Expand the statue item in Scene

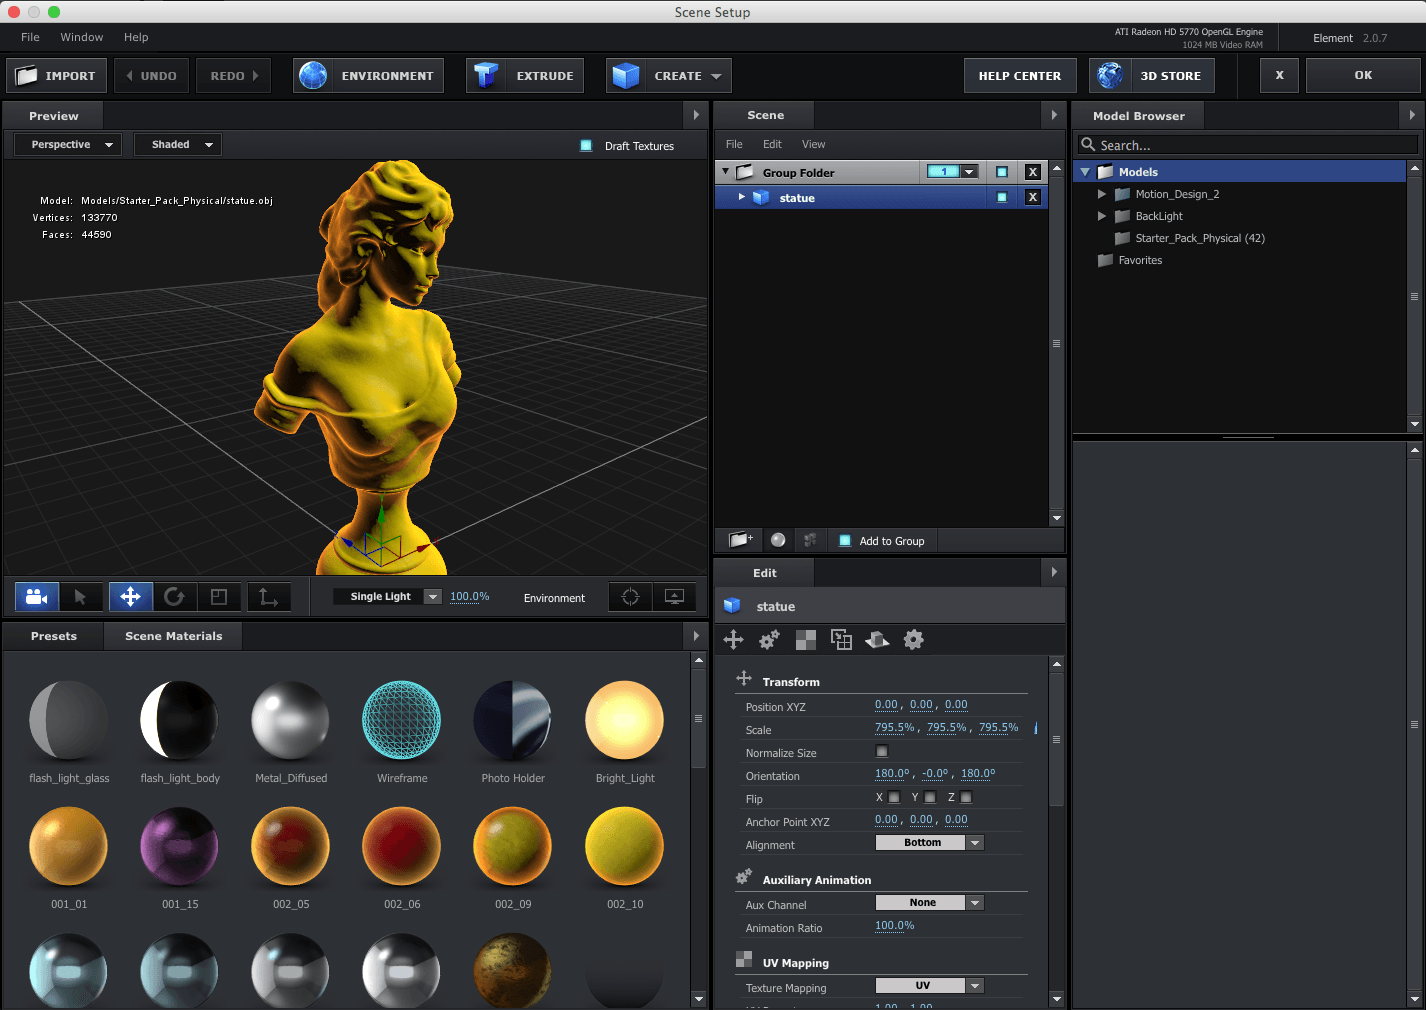coord(742,197)
